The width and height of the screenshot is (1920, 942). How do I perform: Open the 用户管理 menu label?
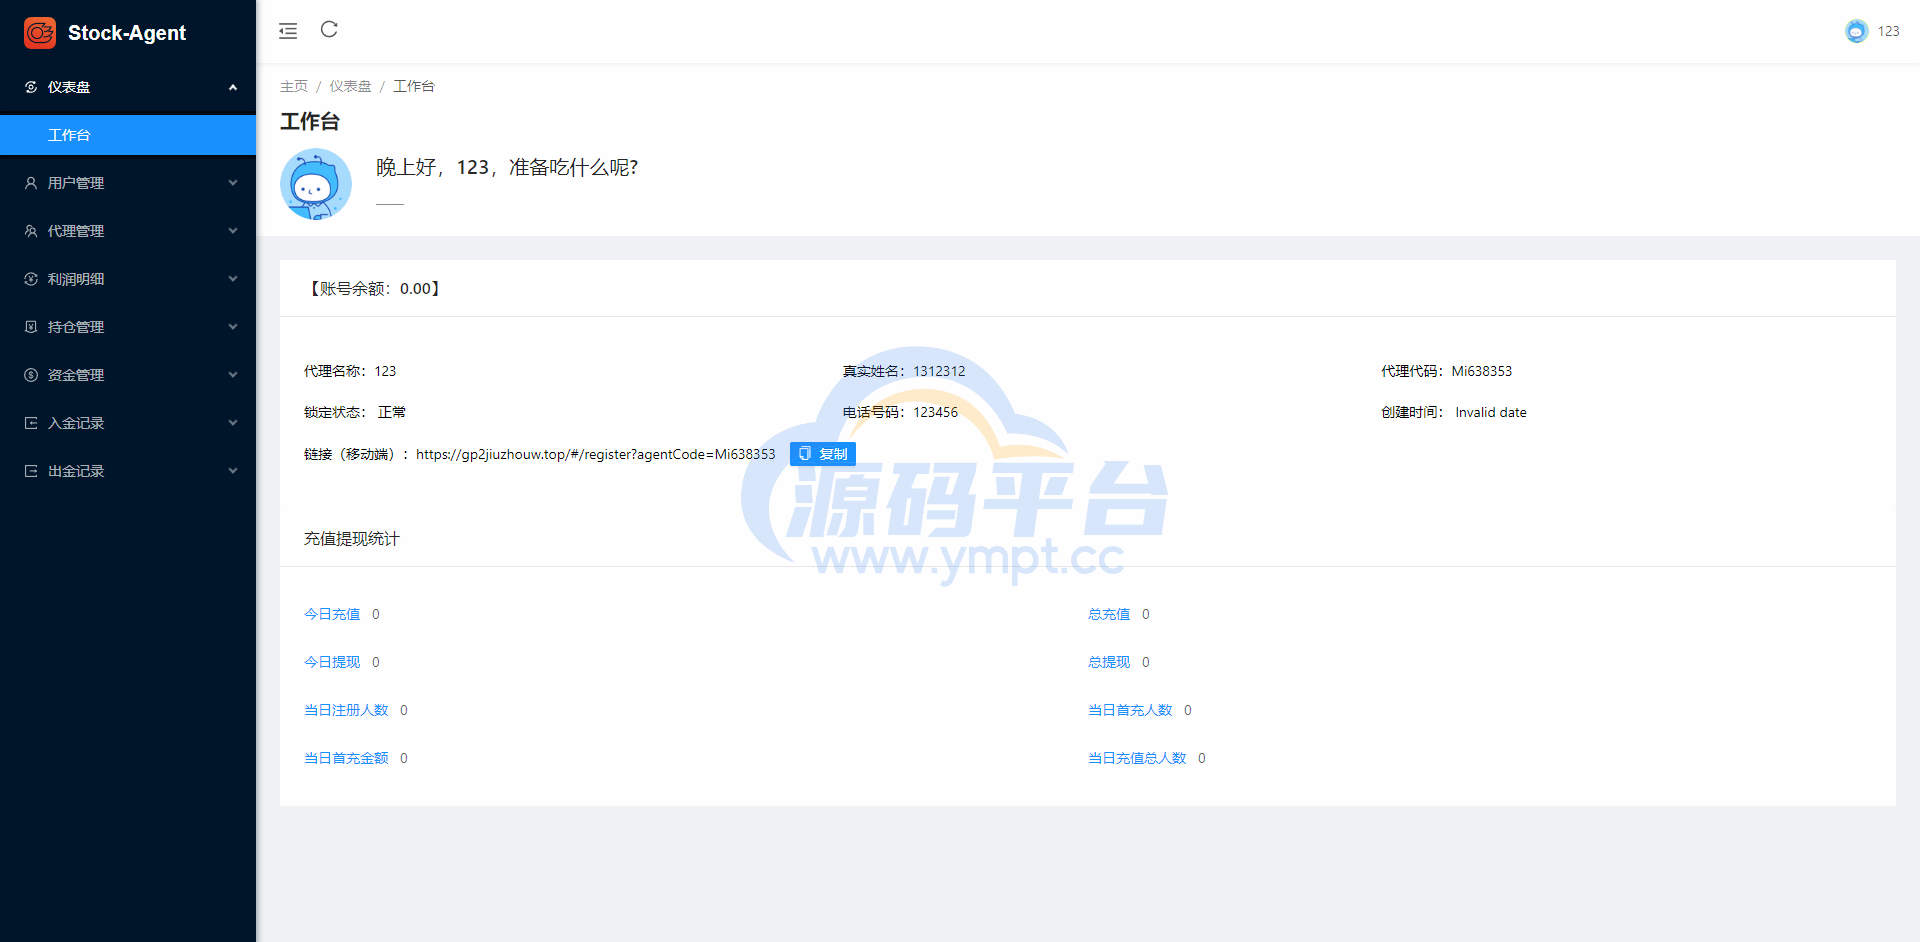pos(76,183)
